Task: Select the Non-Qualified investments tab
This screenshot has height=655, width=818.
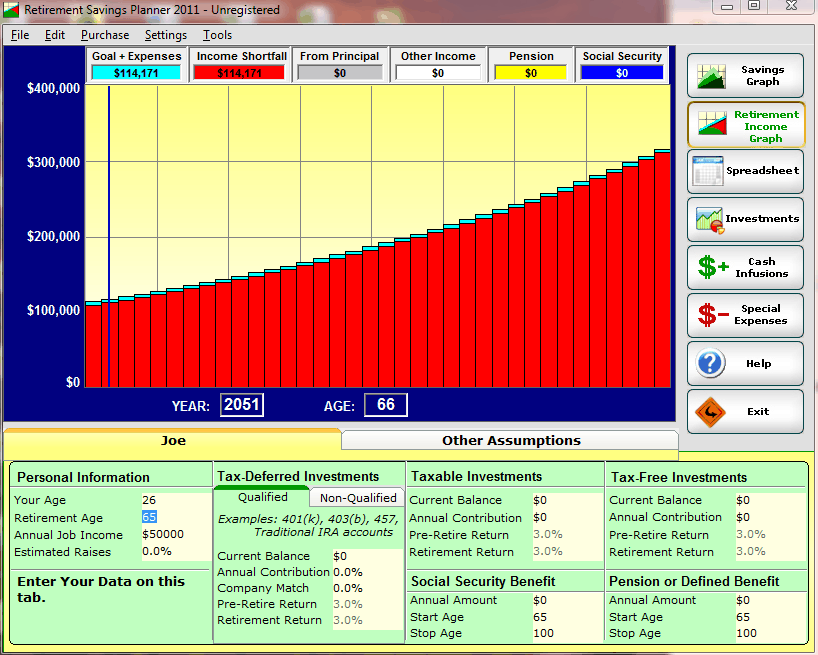Action: tap(357, 498)
